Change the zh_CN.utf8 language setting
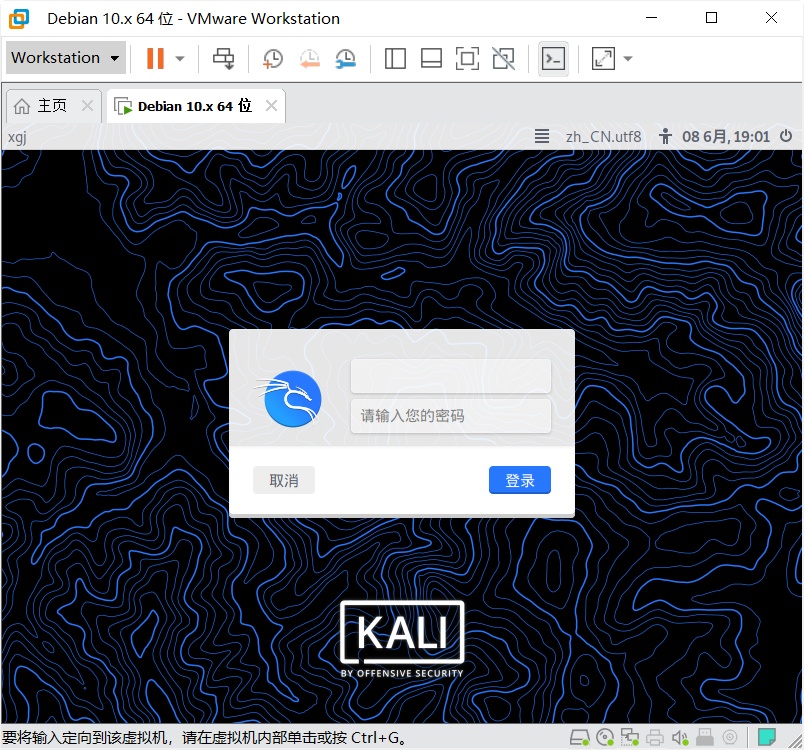Screen dimensions: 804x750 point(604,137)
